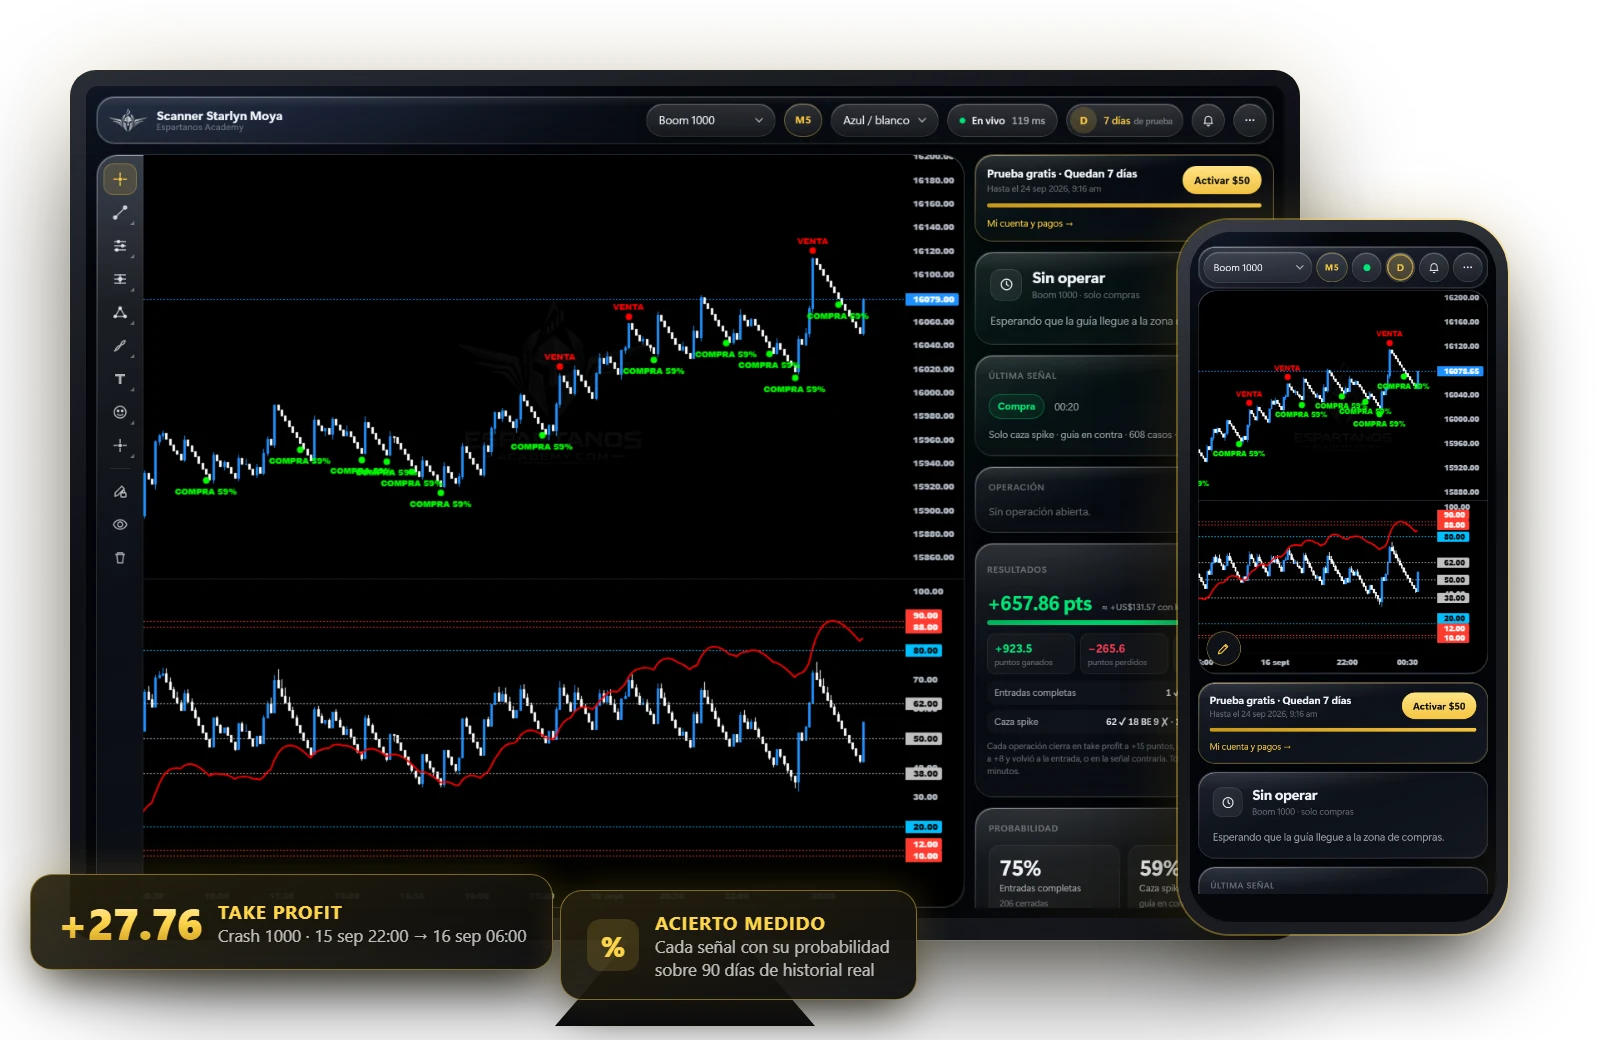Click the Espartanos Academy logo icon

coord(128,121)
